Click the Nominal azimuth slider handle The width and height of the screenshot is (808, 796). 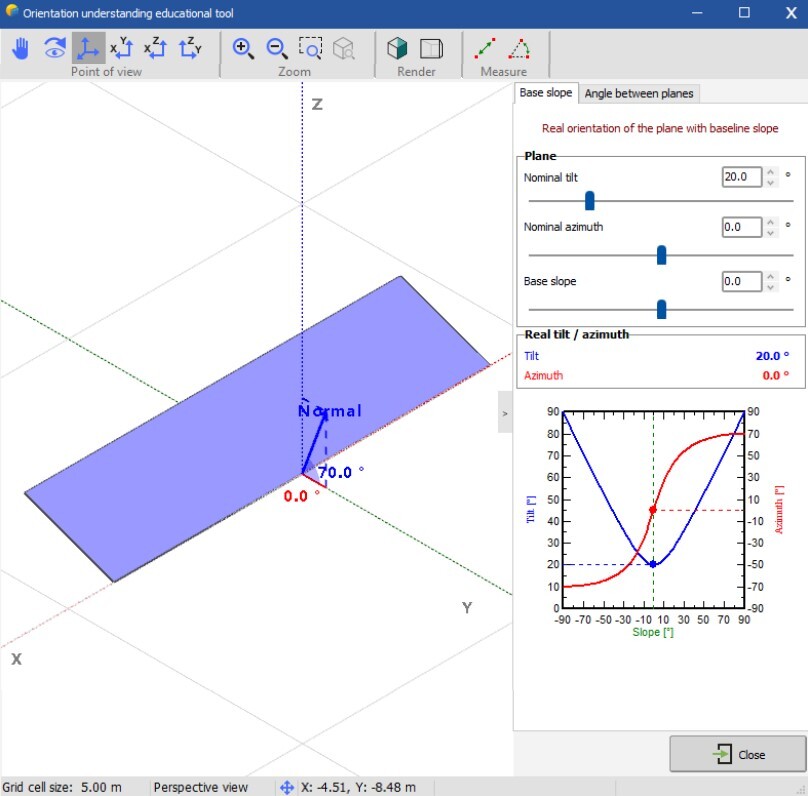click(661, 255)
